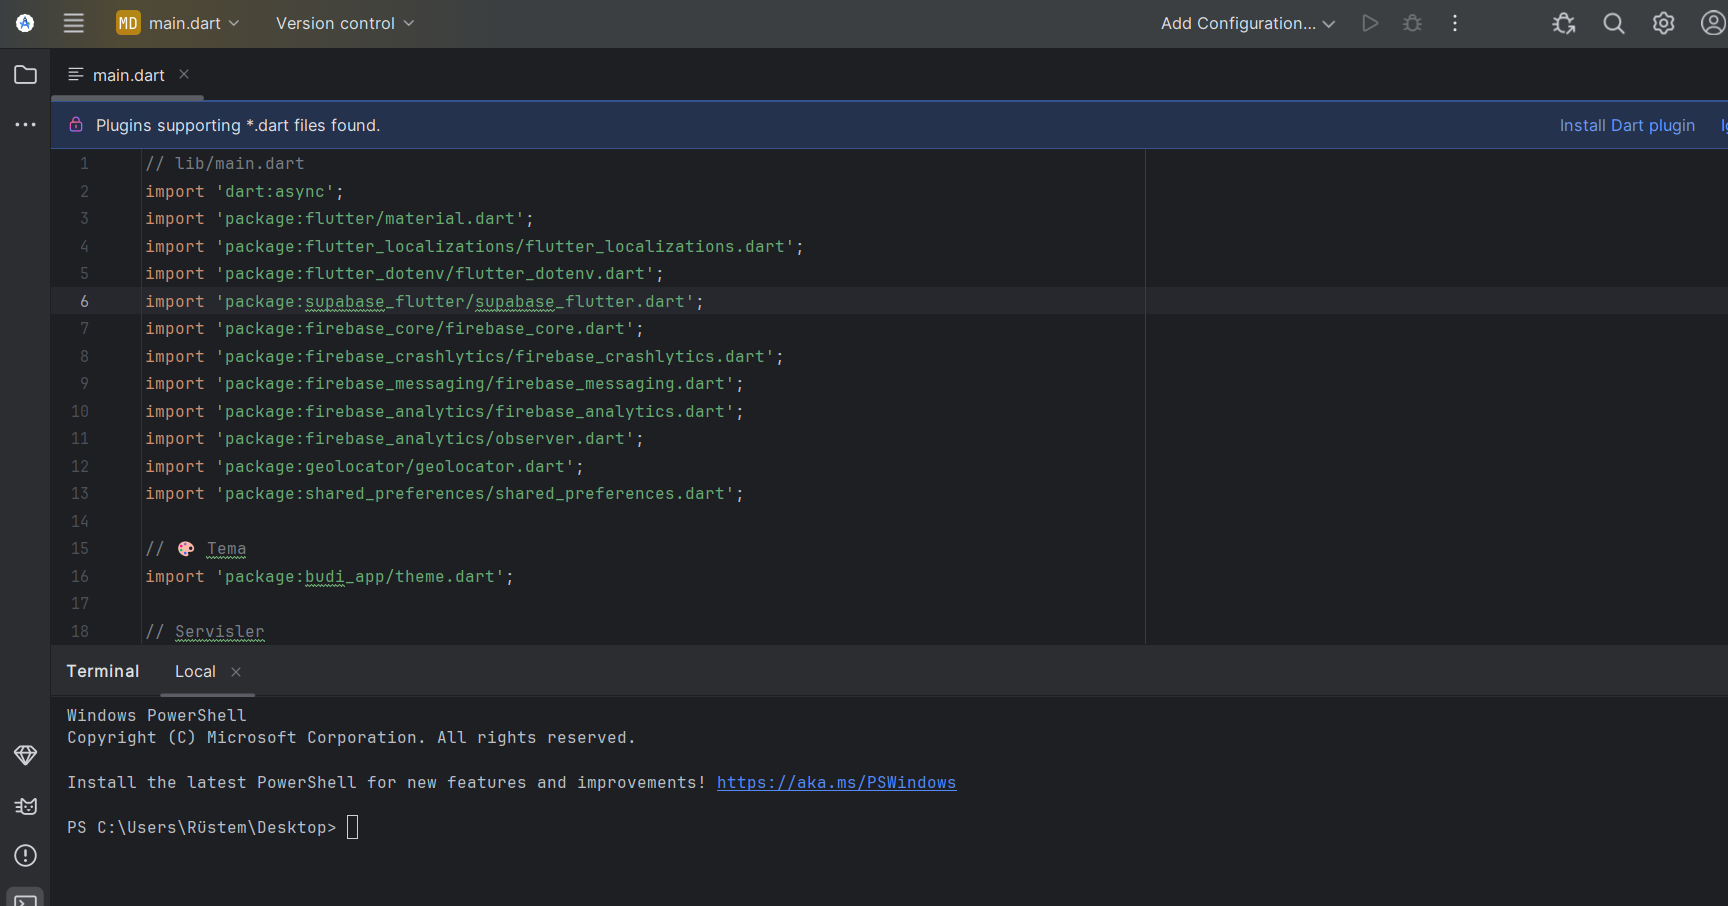Open the hamburger main menu
Screen dimensions: 1728x906
pos(74,23)
